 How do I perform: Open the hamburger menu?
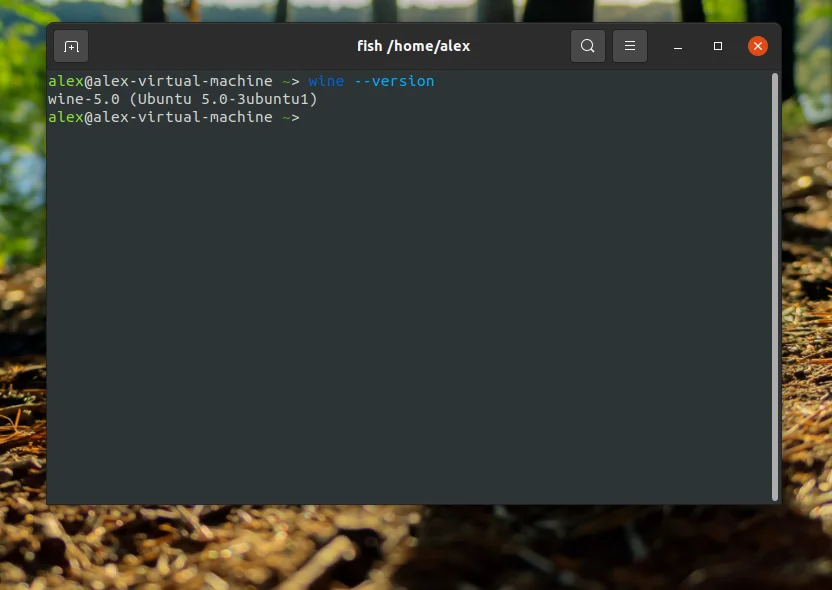[x=629, y=46]
